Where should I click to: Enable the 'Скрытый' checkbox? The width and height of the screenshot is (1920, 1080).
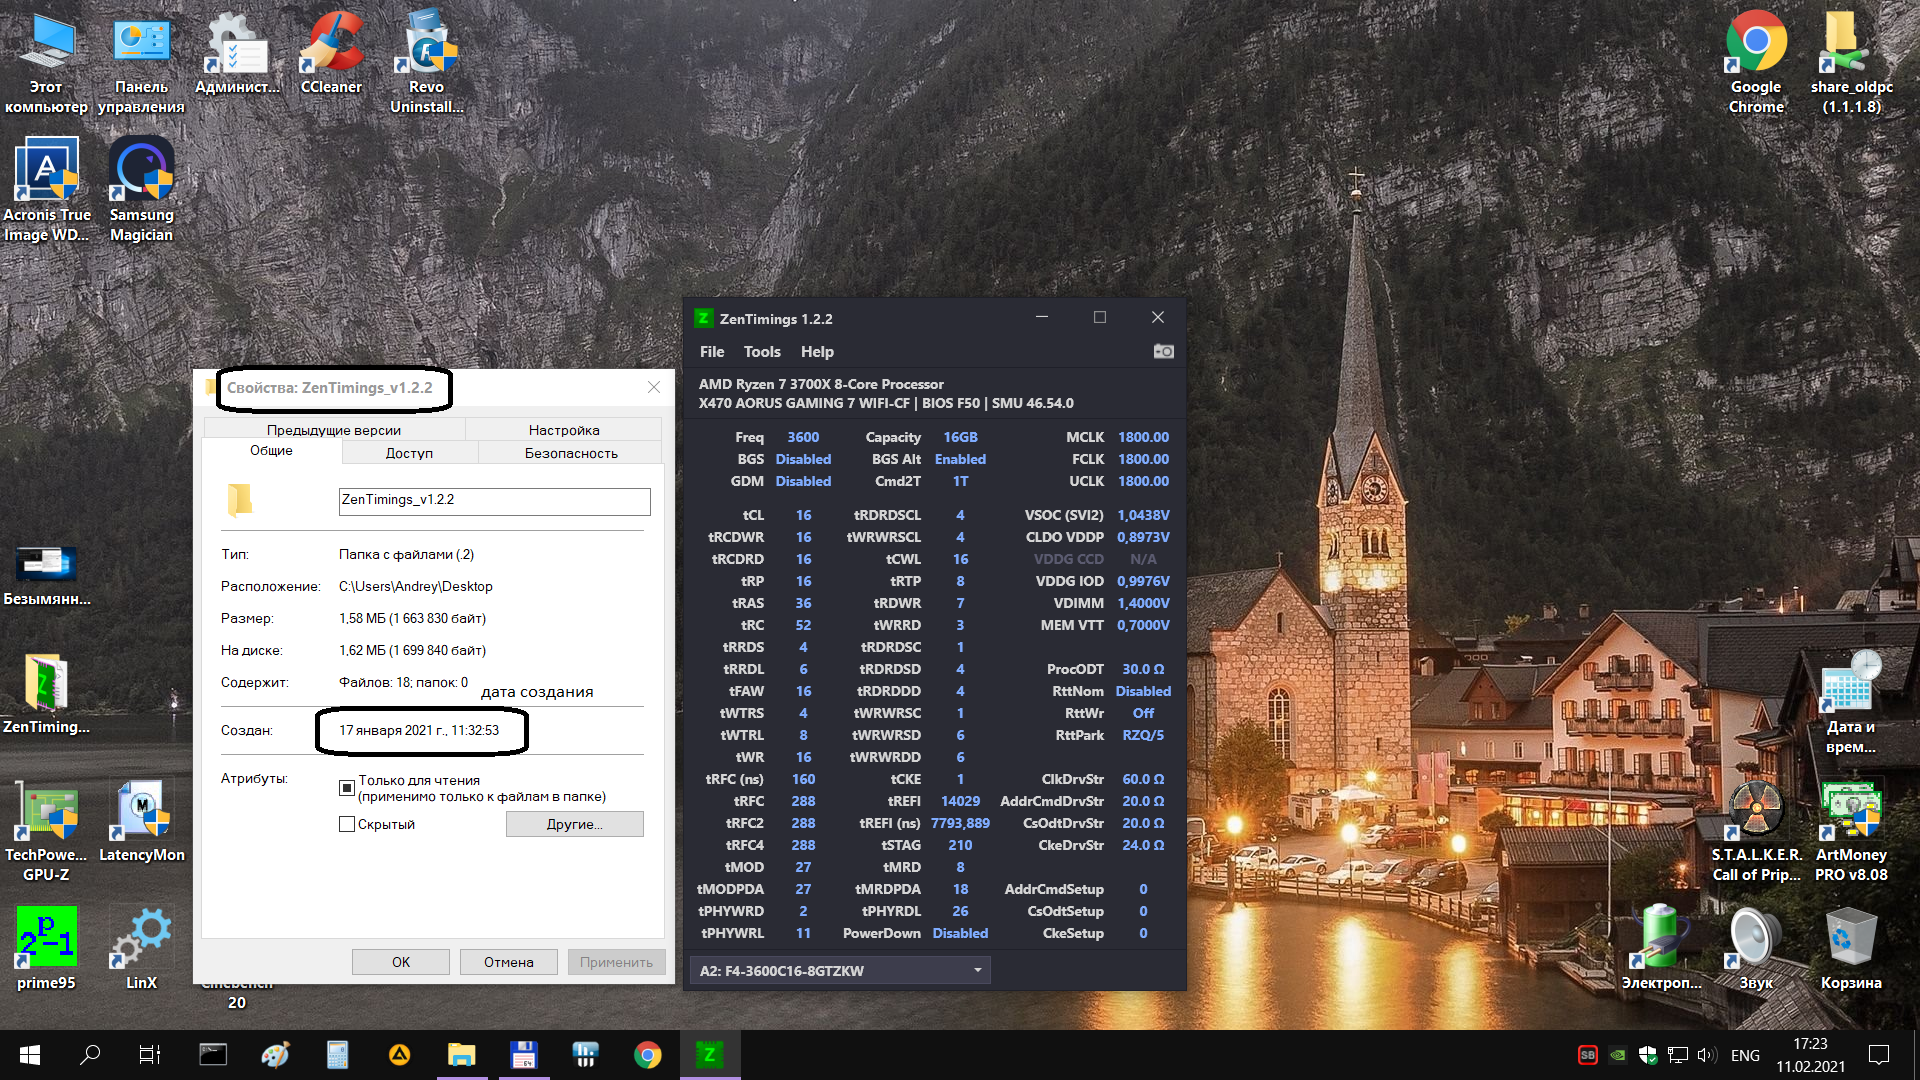coord(347,824)
